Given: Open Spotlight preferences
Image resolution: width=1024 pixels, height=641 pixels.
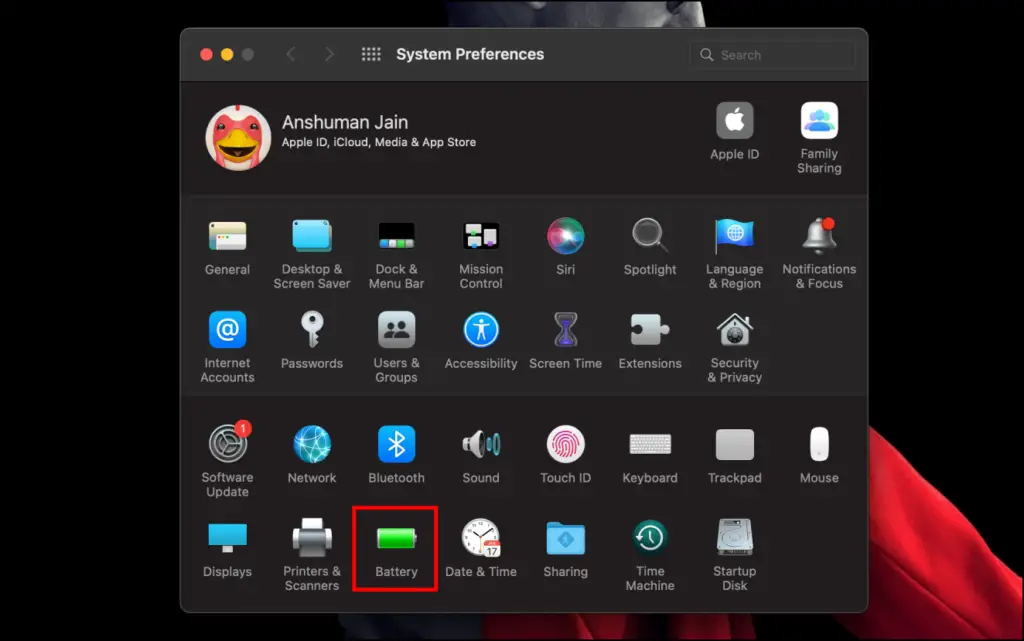Looking at the screenshot, I should [x=650, y=236].
